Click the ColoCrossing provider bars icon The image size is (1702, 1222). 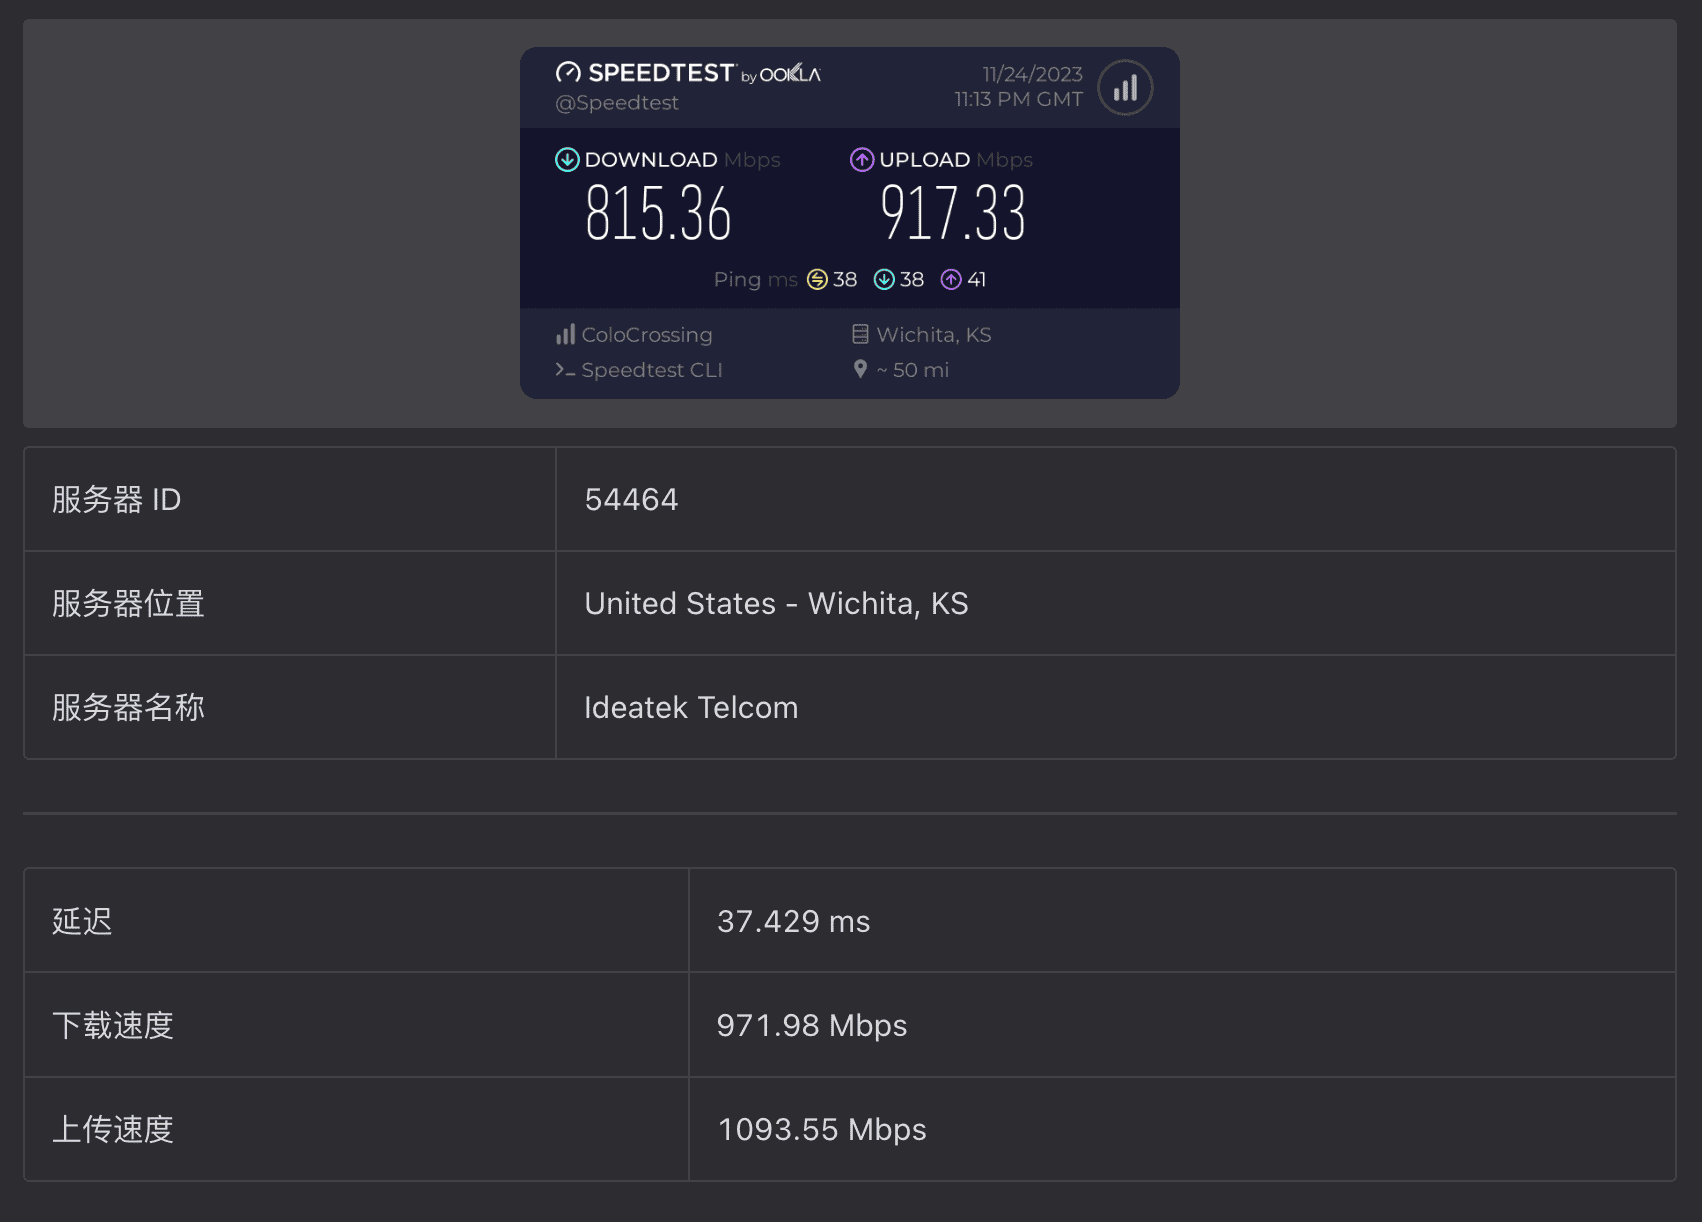pyautogui.click(x=566, y=334)
